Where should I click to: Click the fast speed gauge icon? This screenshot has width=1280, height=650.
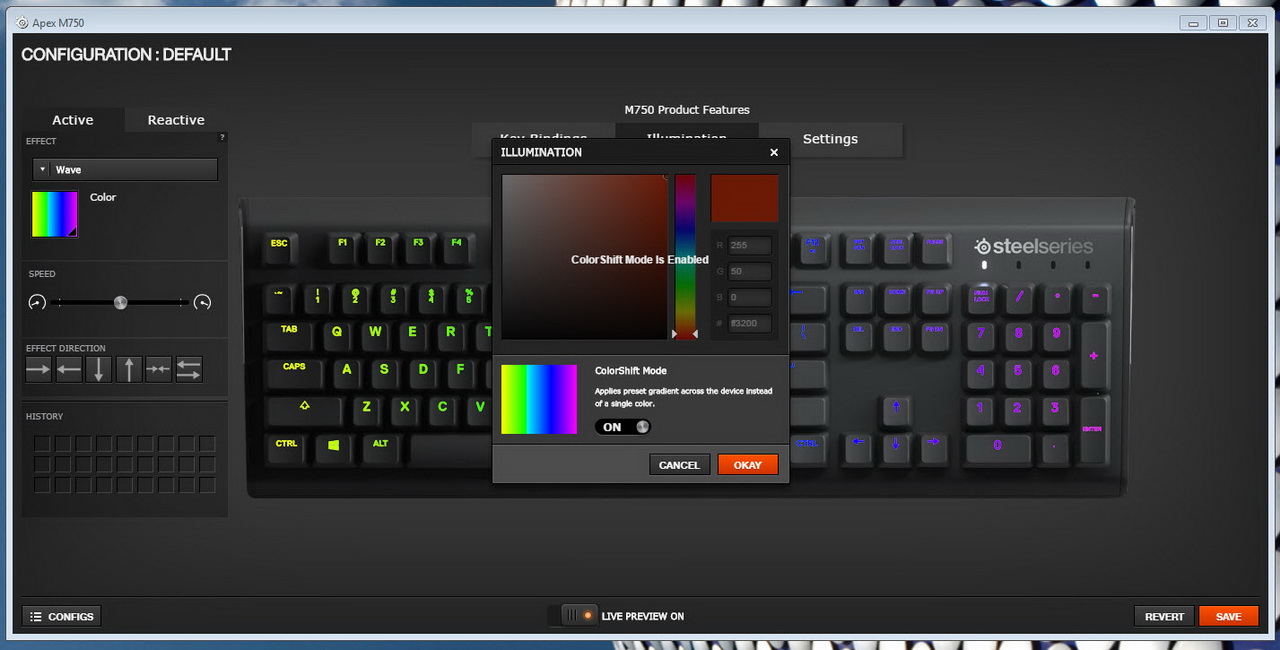pyautogui.click(x=202, y=302)
